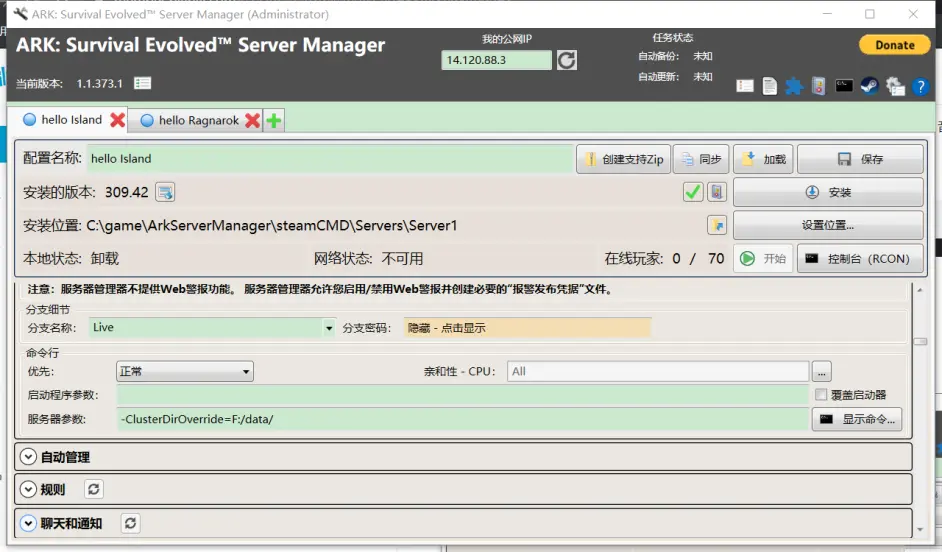
Task: Open CPU affinity ellipsis button
Action: coord(821,372)
